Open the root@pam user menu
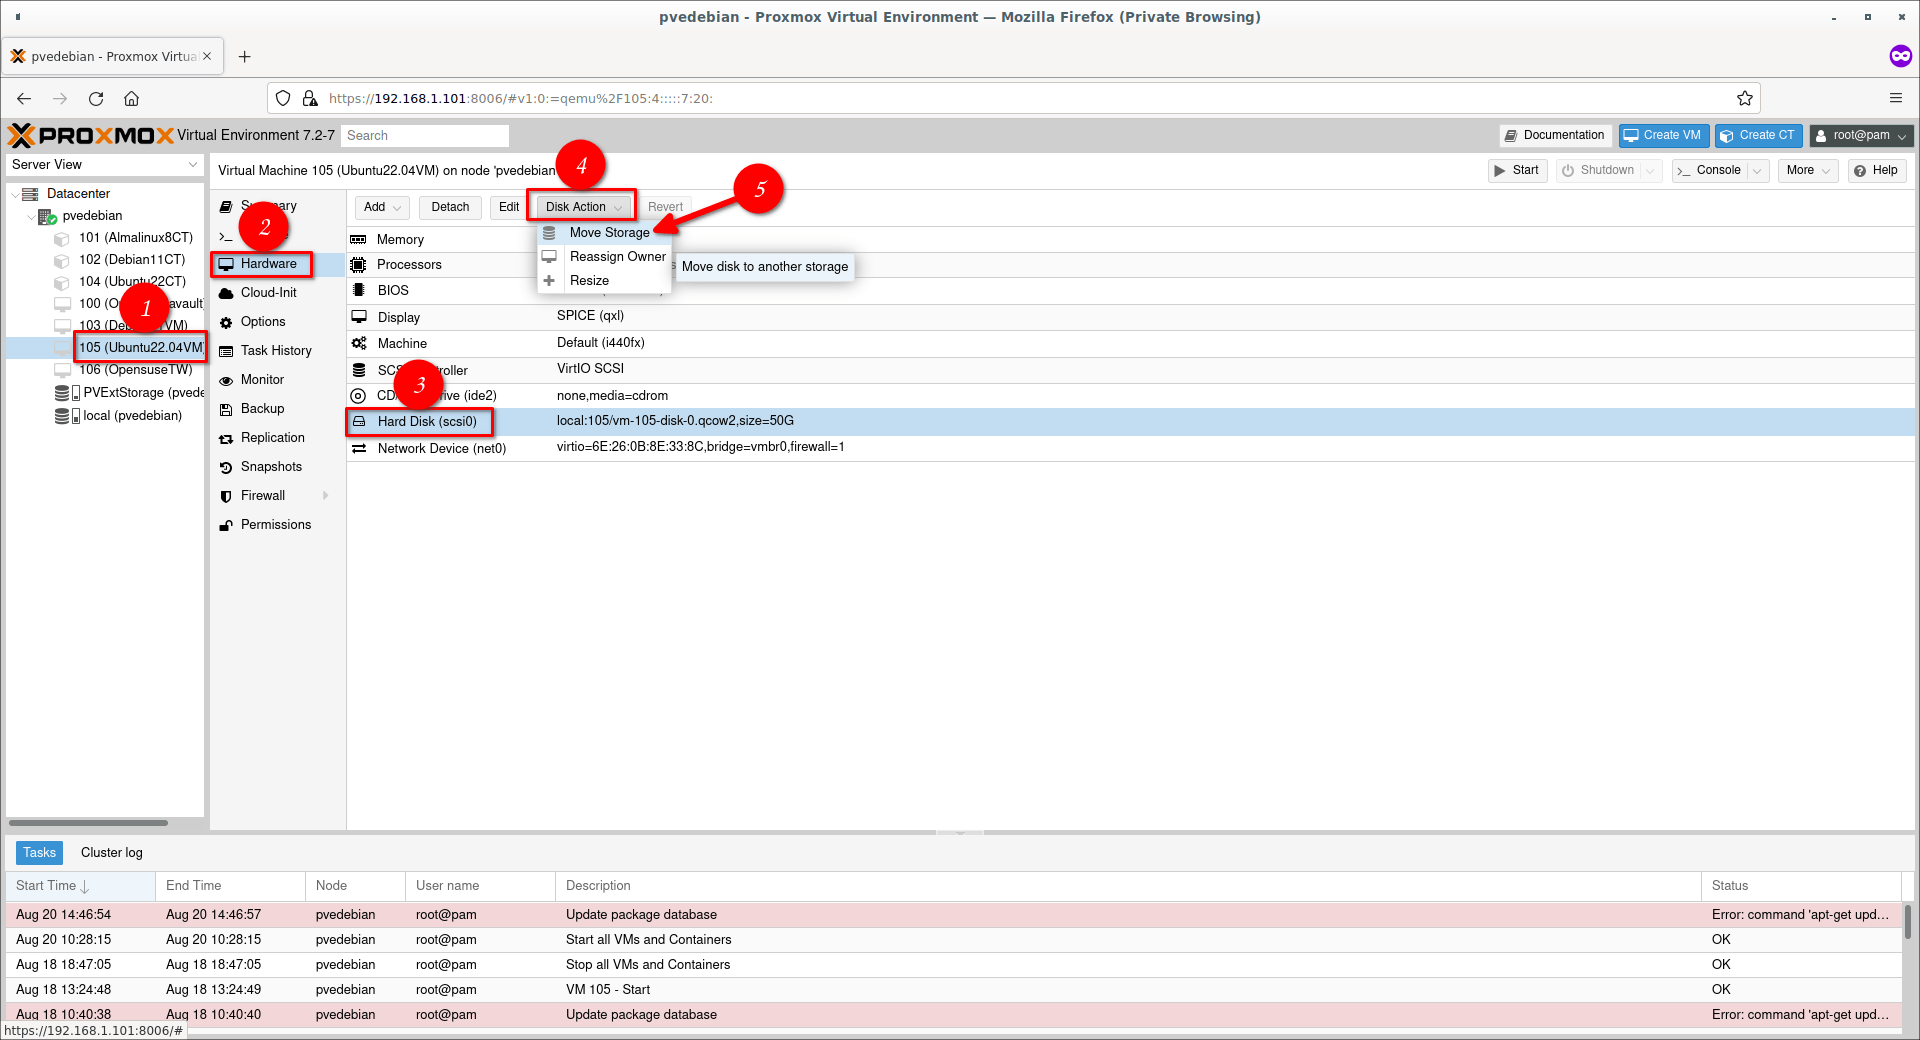The width and height of the screenshot is (1920, 1040). (1861, 135)
